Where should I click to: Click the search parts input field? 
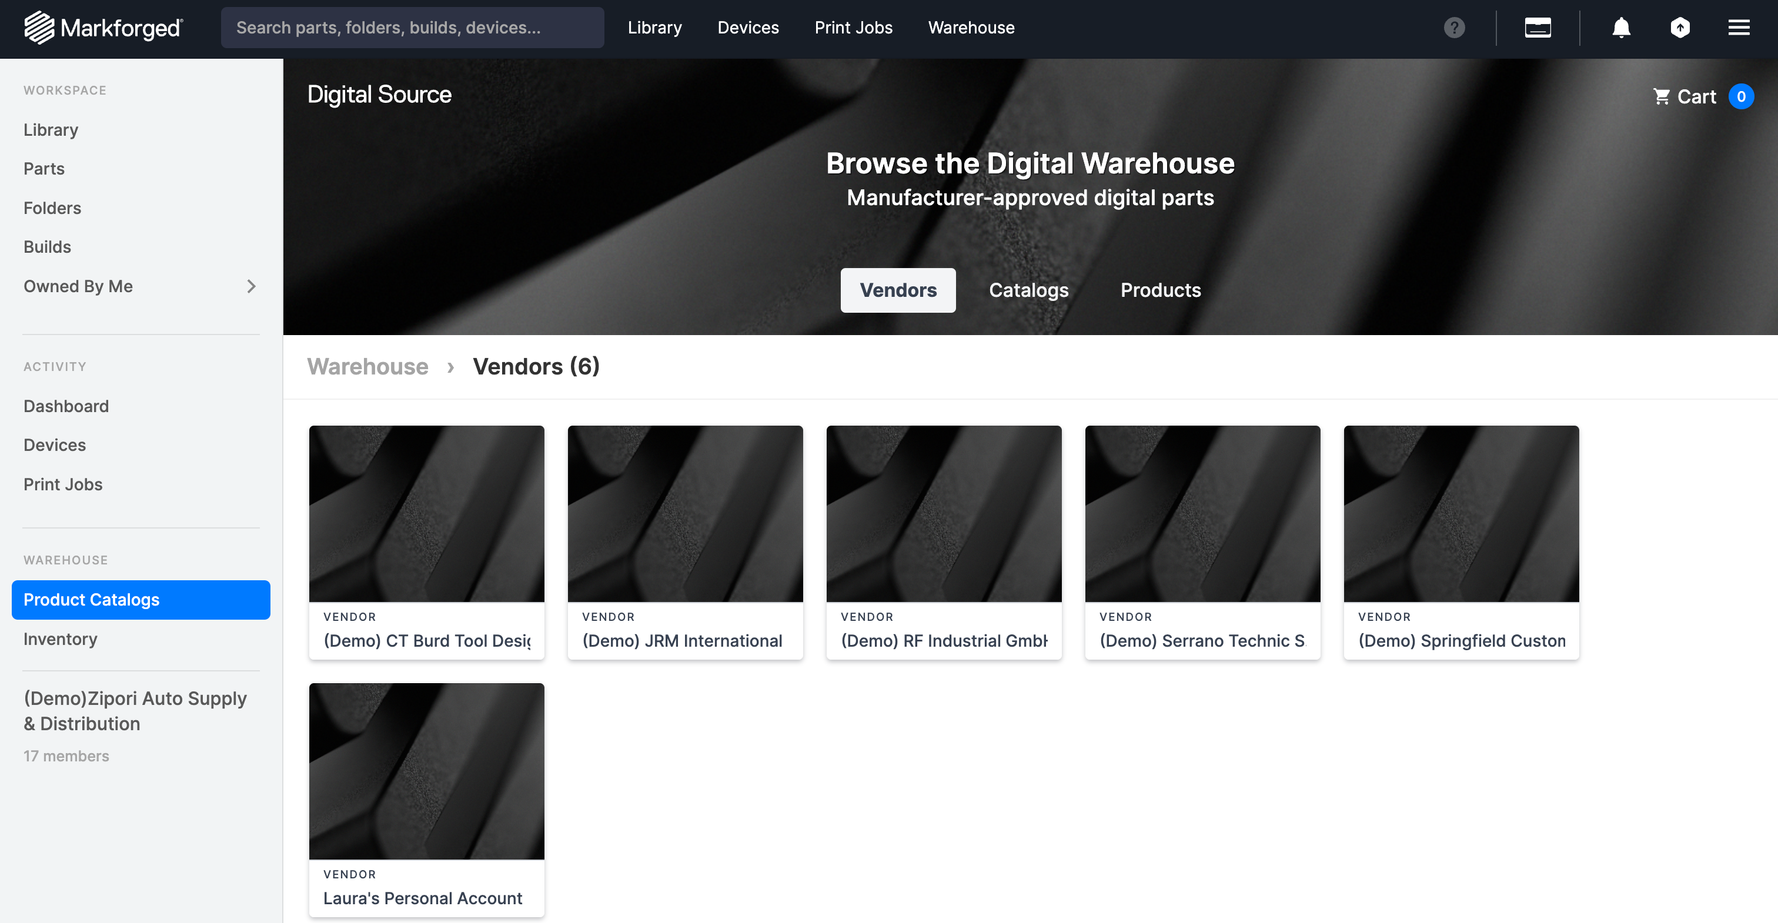(412, 27)
